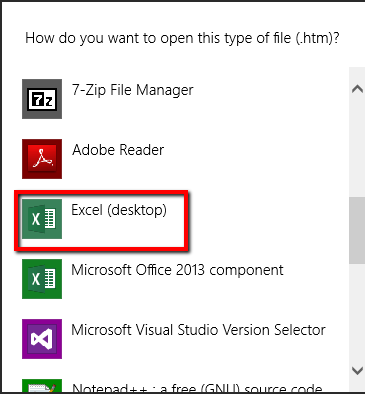Choose the Notepad++ source code entry

pyautogui.click(x=197, y=388)
